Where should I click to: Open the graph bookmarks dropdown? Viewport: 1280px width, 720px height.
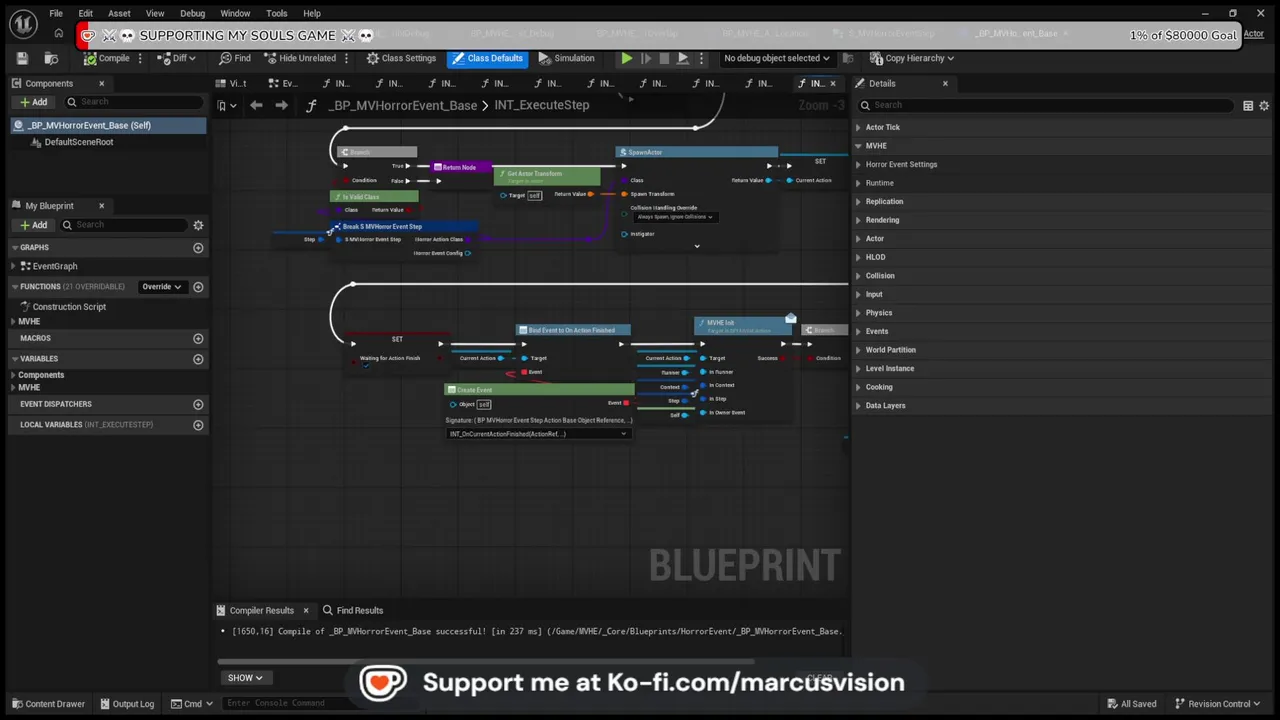227,105
